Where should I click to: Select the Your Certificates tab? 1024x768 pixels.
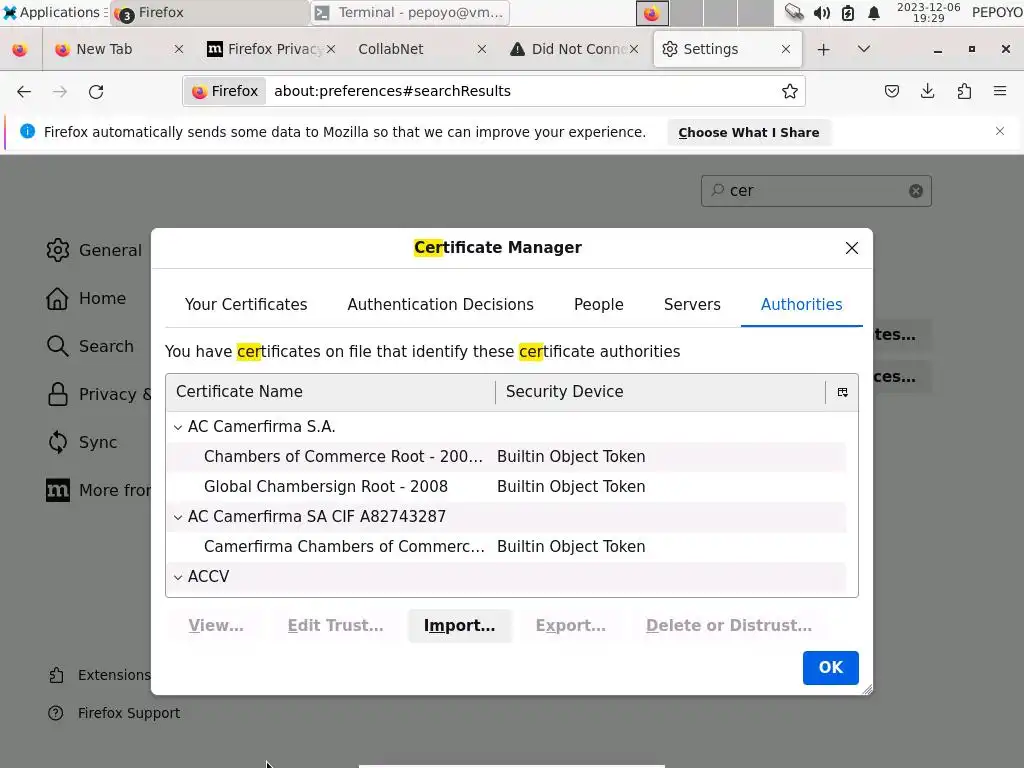(246, 304)
